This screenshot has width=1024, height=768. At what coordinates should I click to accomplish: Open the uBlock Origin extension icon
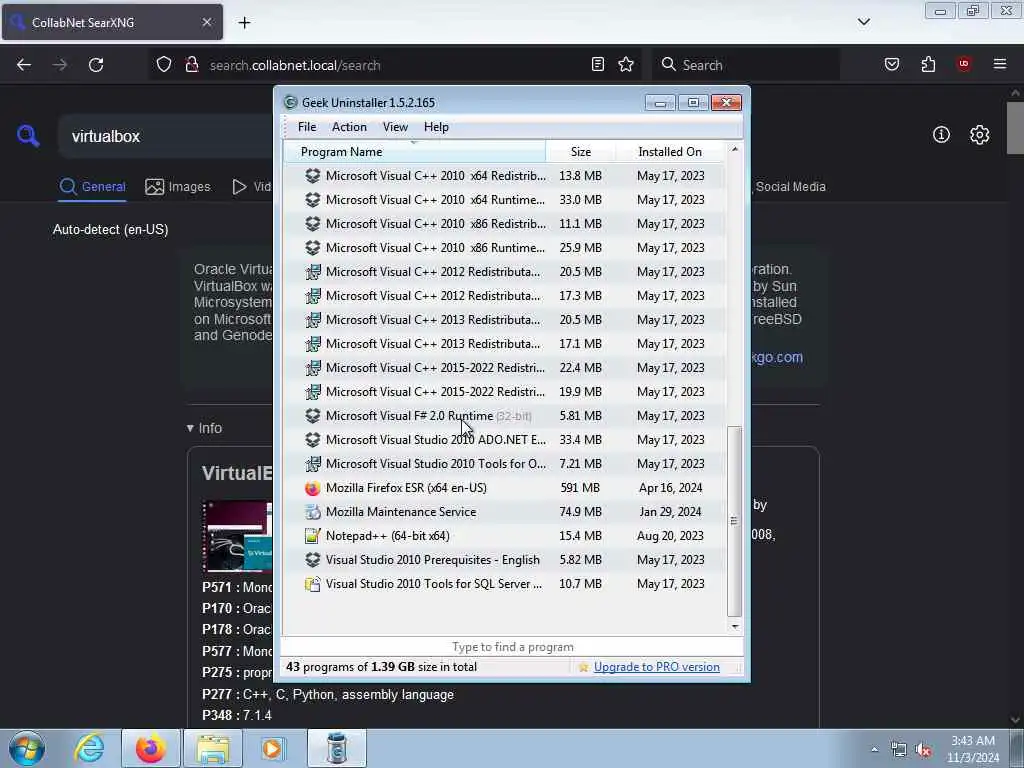(x=964, y=64)
